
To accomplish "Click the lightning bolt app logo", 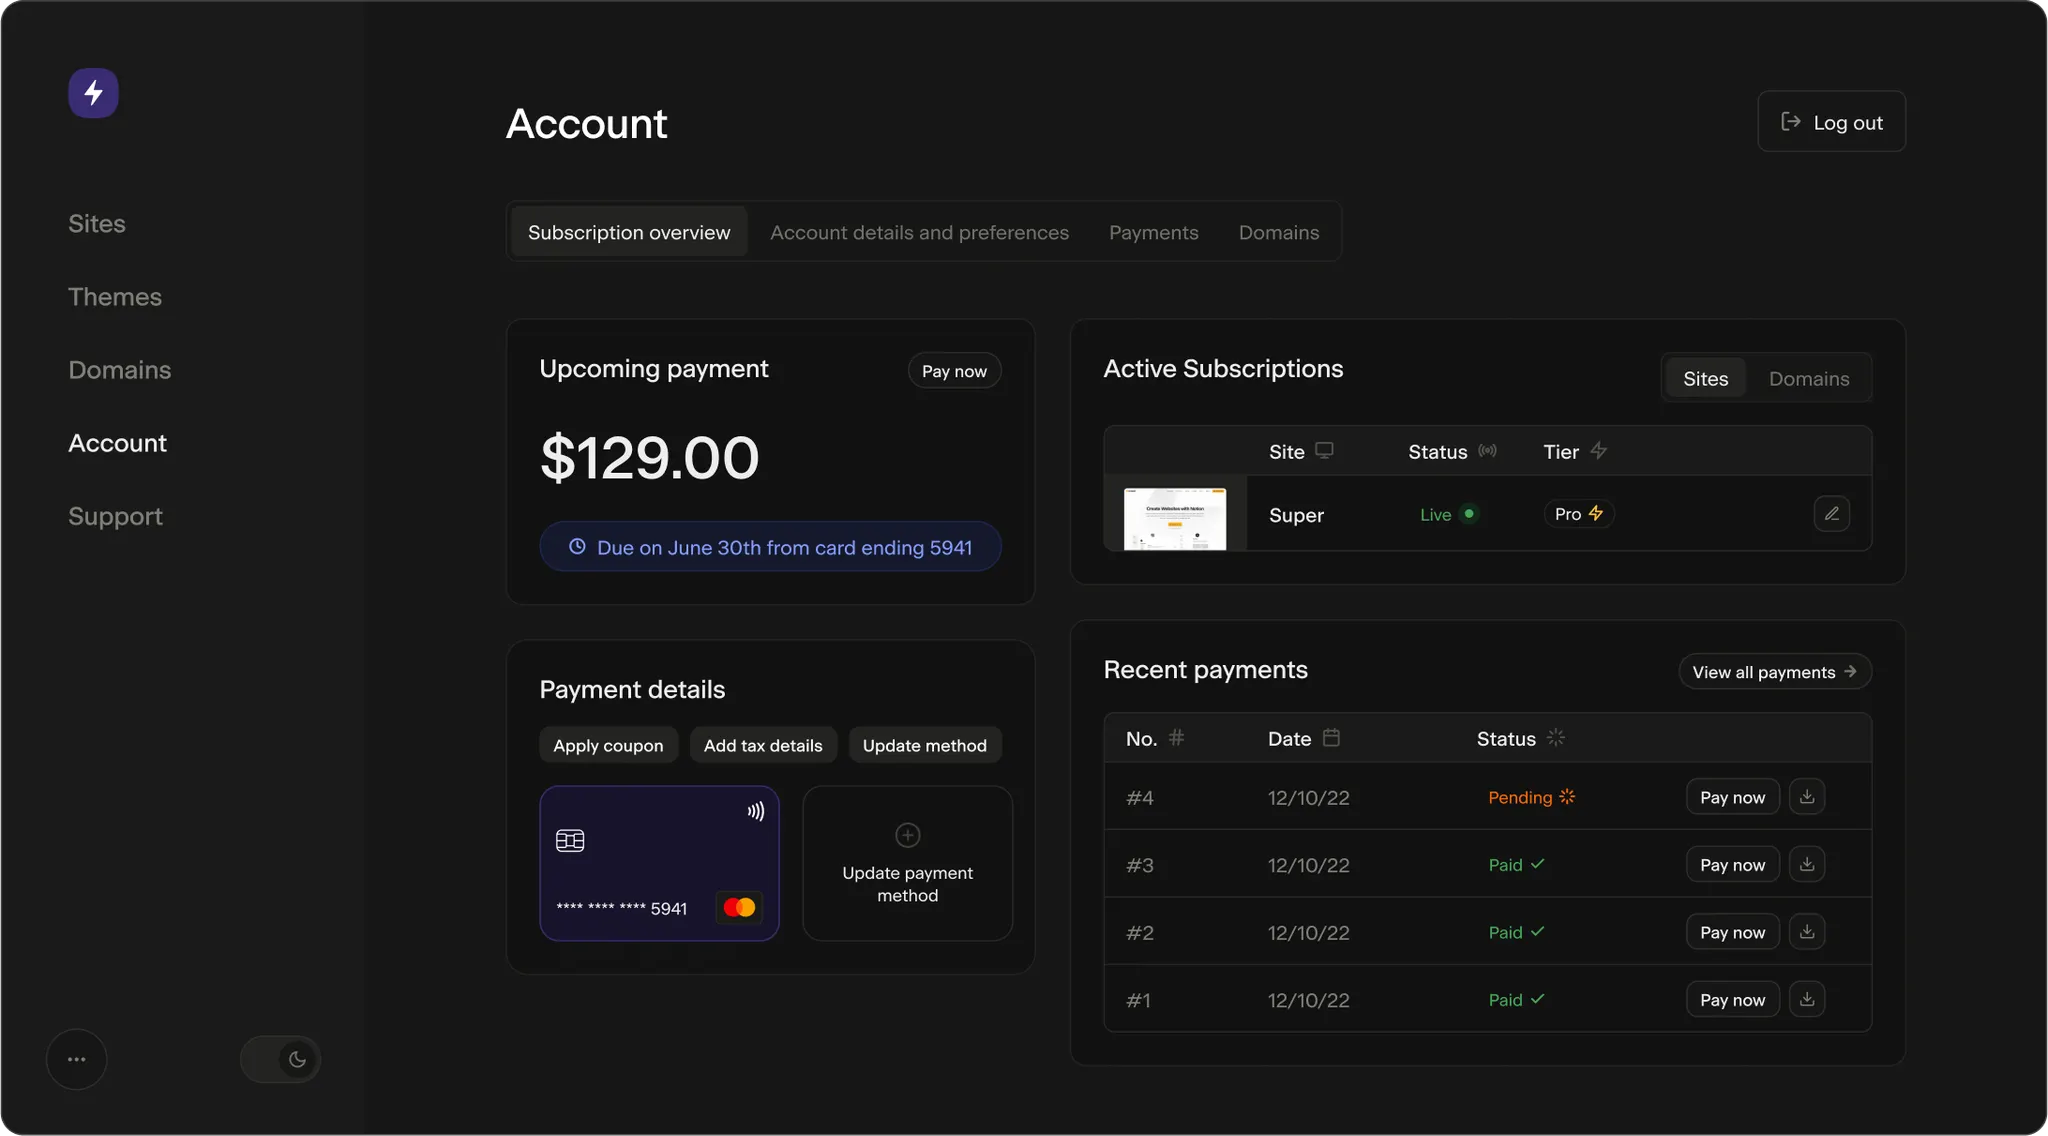I will click(93, 93).
